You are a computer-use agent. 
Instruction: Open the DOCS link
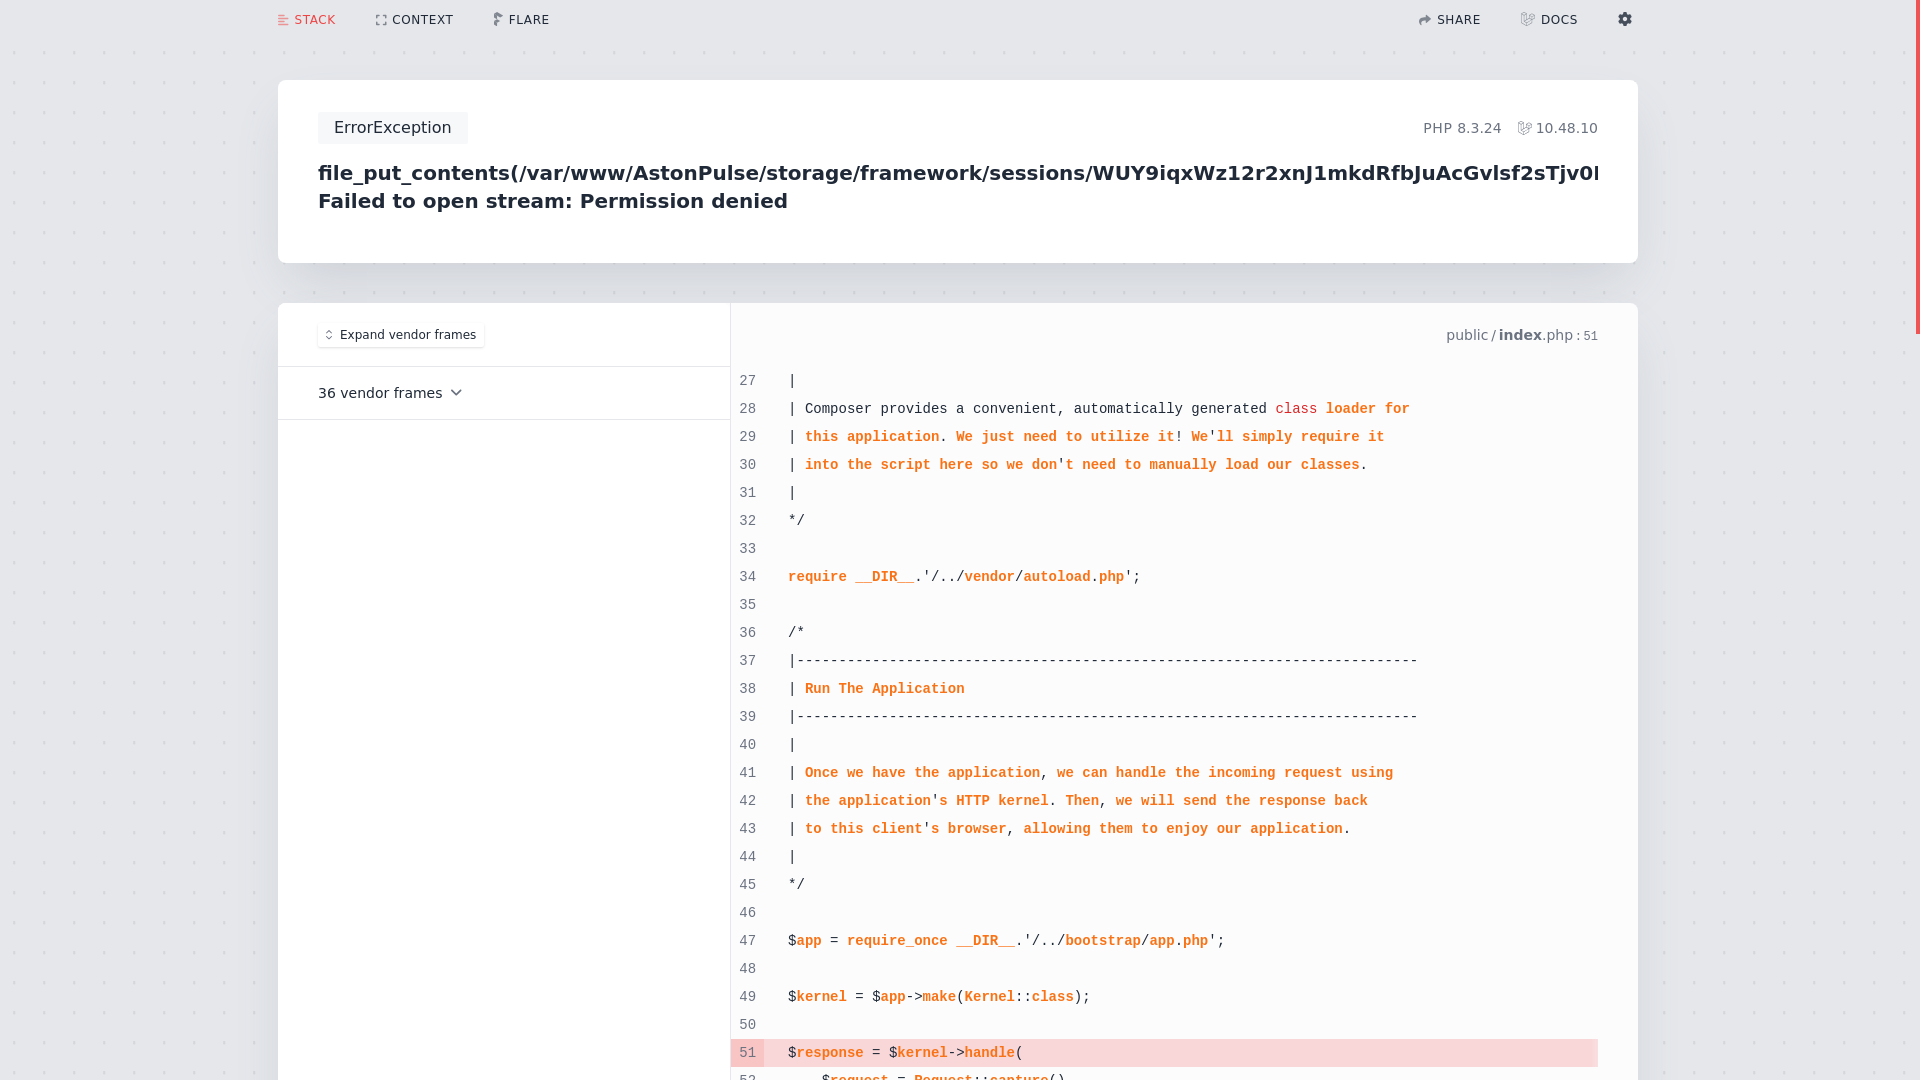tap(1549, 20)
